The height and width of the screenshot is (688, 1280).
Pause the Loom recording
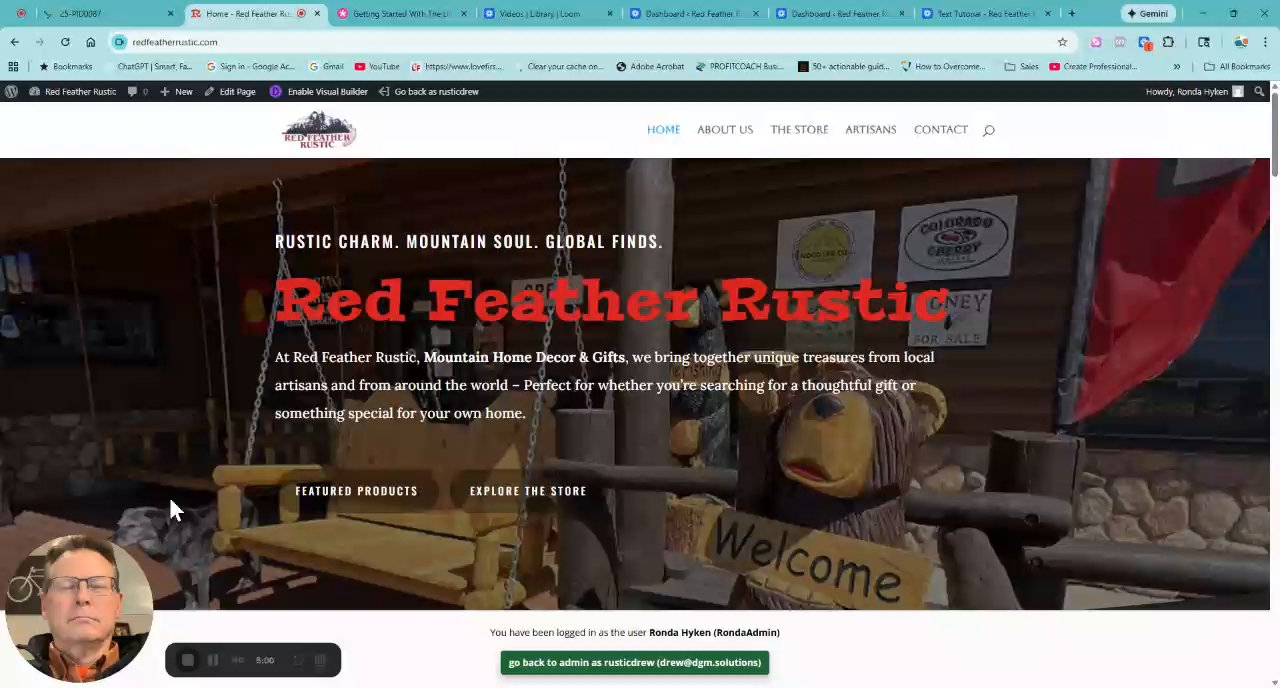click(212, 660)
